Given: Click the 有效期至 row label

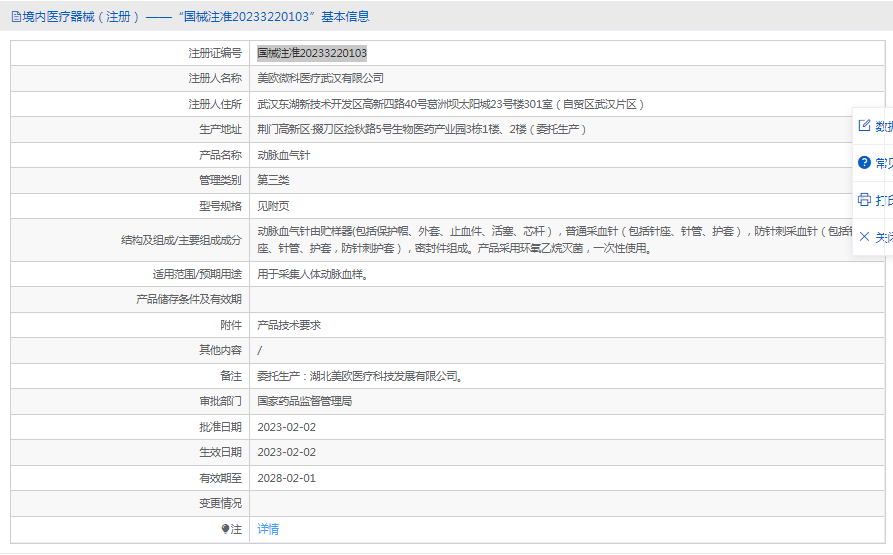Looking at the screenshot, I should click(220, 478).
